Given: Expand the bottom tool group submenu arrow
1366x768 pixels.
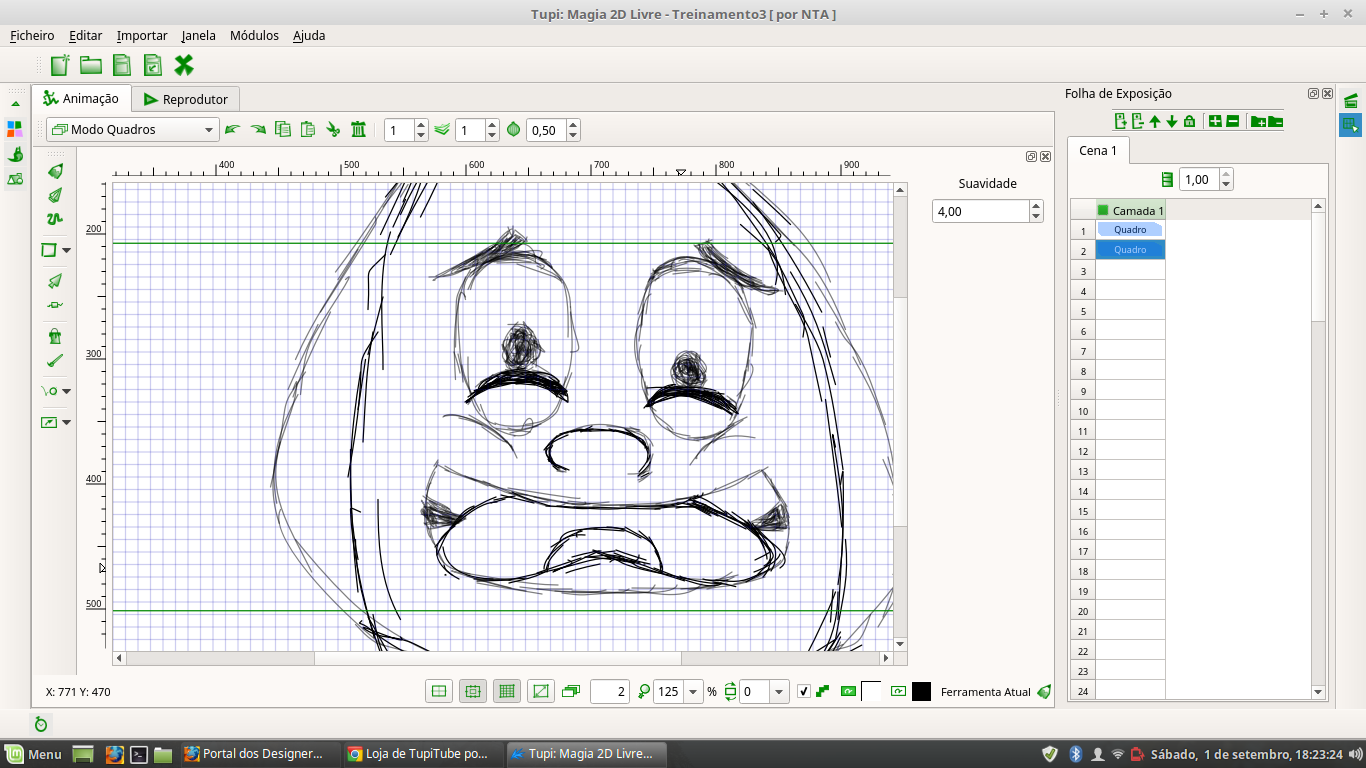Looking at the screenshot, I should pyautogui.click(x=67, y=422).
